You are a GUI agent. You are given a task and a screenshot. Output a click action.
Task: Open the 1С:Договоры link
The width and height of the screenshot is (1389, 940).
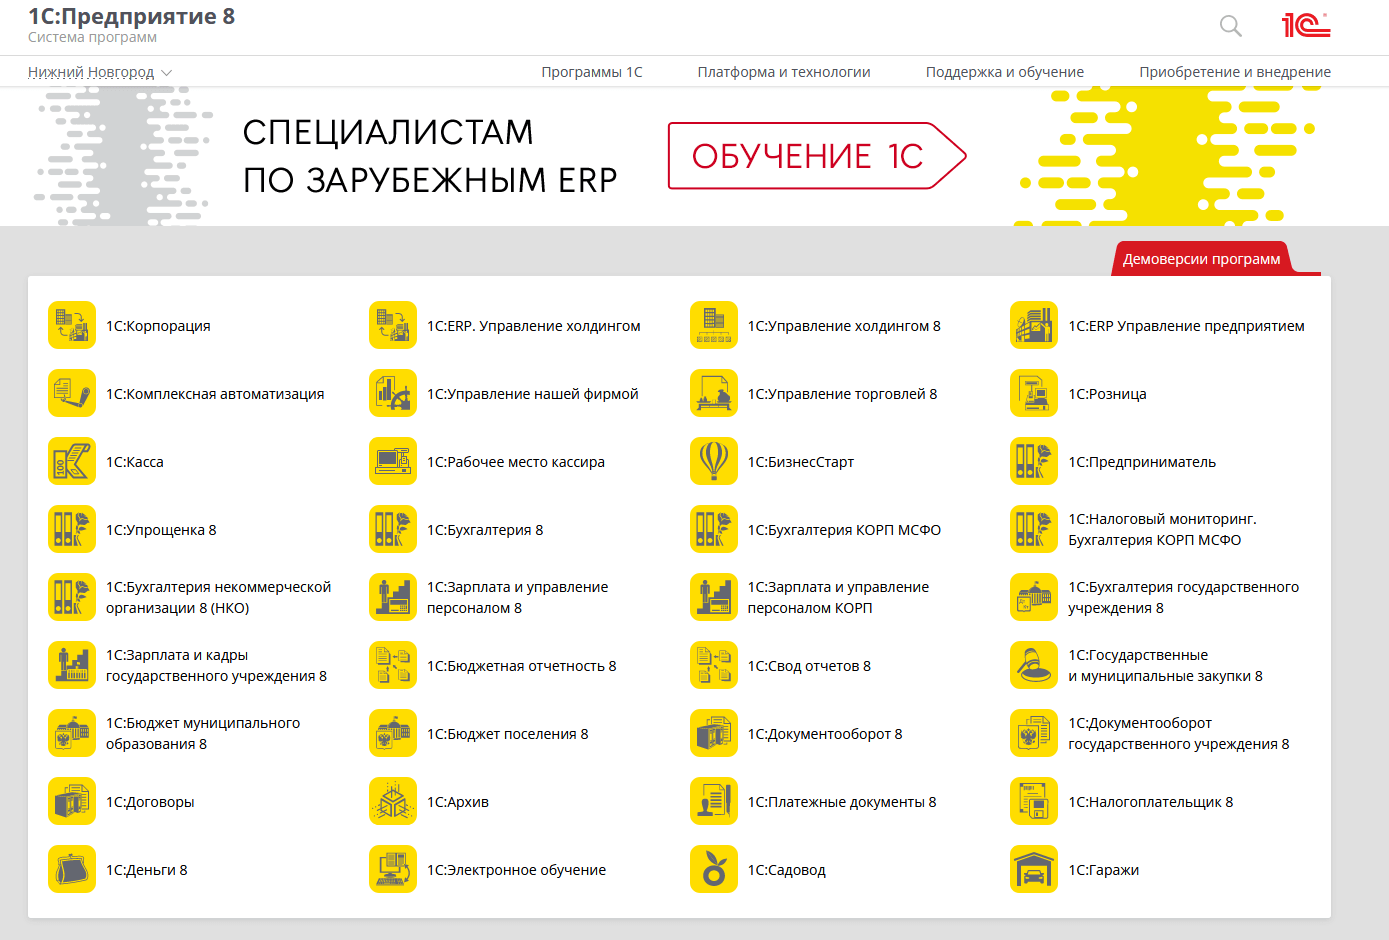pos(151,802)
